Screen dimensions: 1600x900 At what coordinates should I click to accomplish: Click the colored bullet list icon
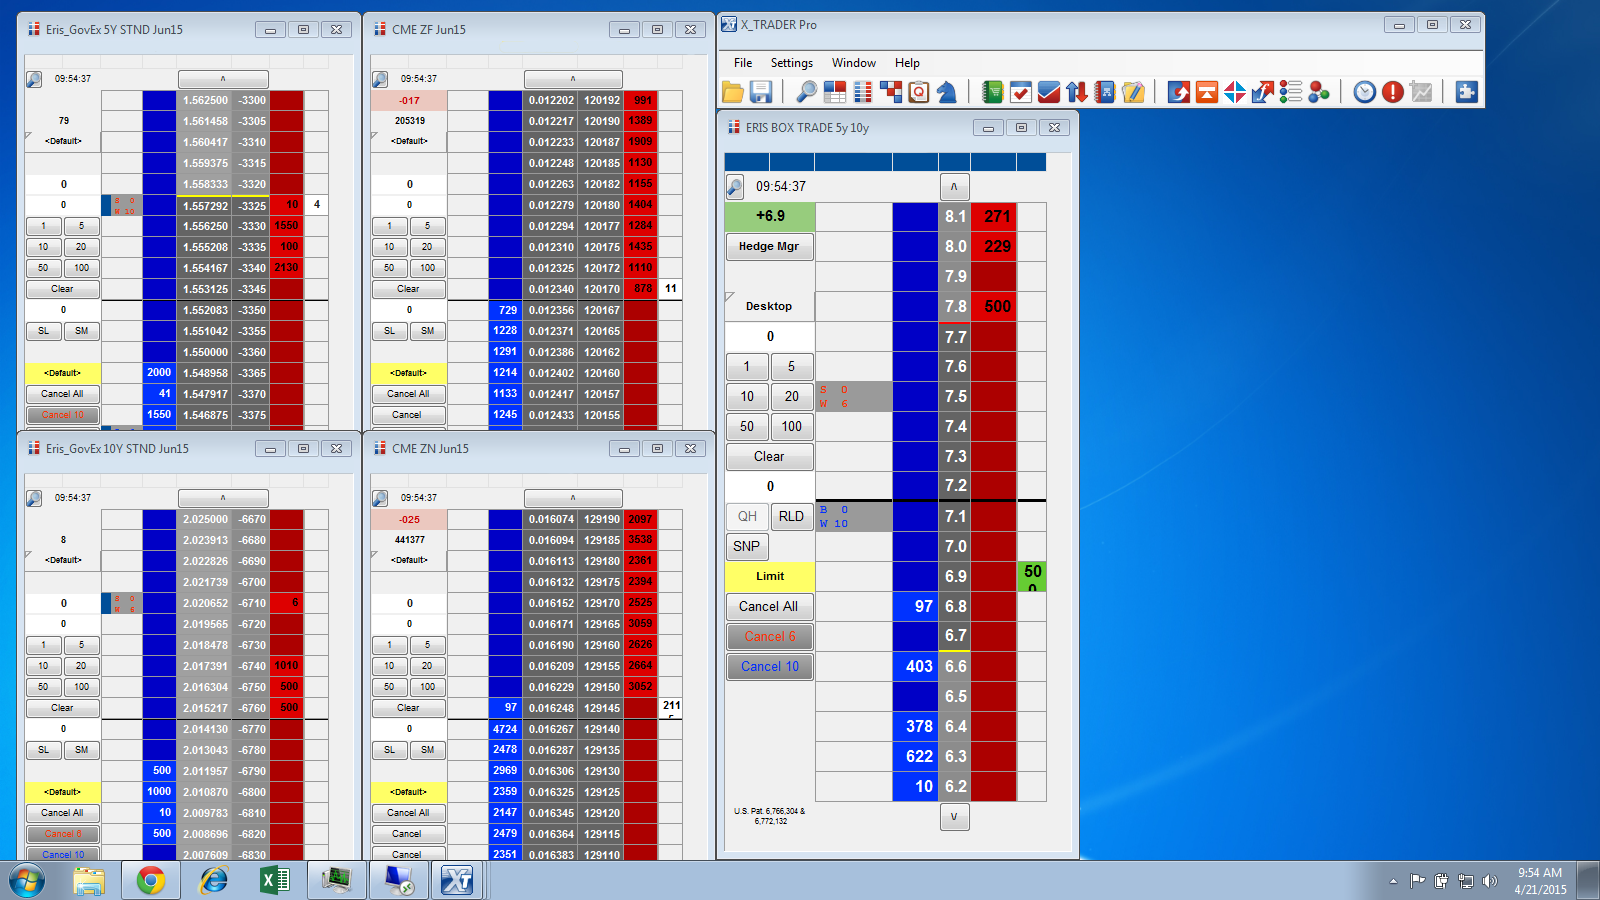(x=1291, y=92)
